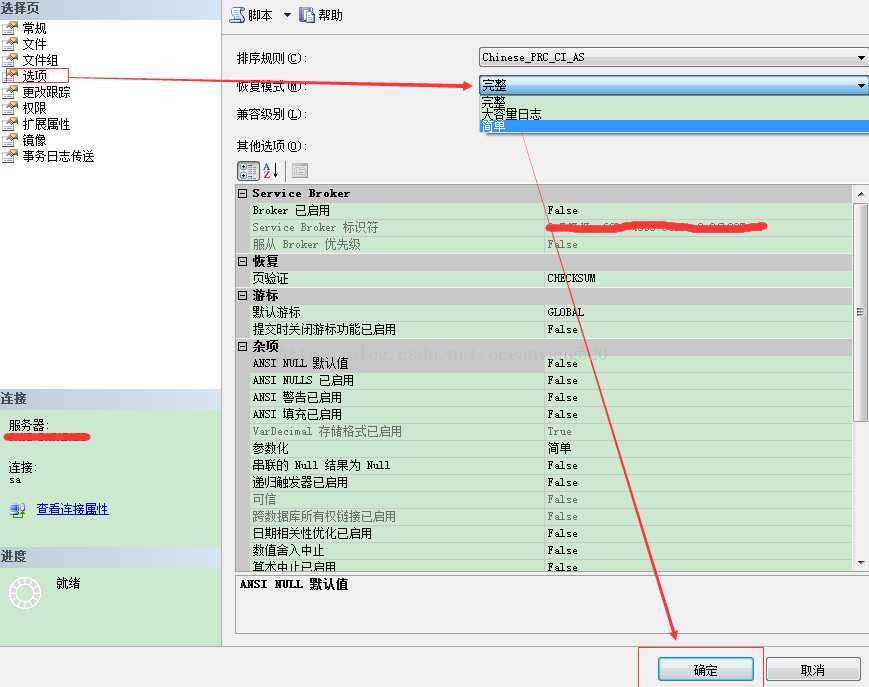Sort properties alphabetically with A-Z icon
Viewport: 869px width, 687px height.
point(270,171)
